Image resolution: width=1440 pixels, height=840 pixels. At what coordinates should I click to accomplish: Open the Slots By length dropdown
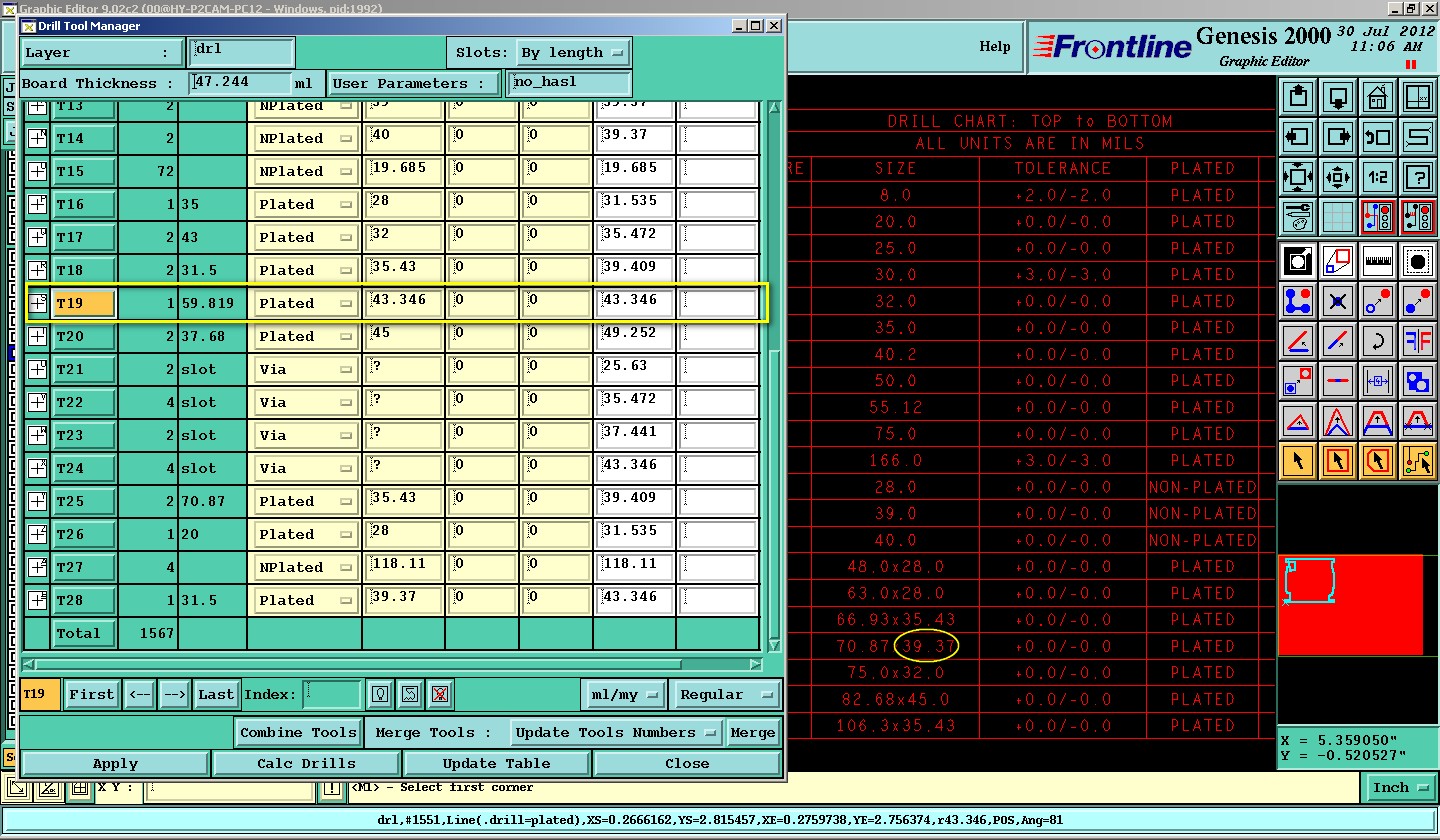point(573,53)
